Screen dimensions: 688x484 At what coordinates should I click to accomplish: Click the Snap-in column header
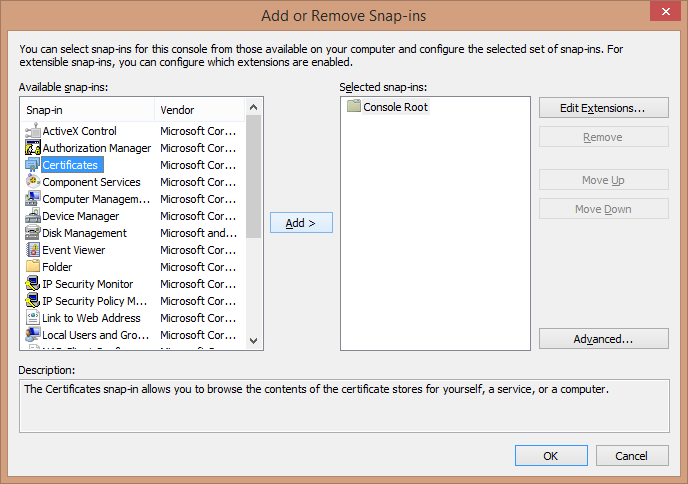tap(87, 109)
